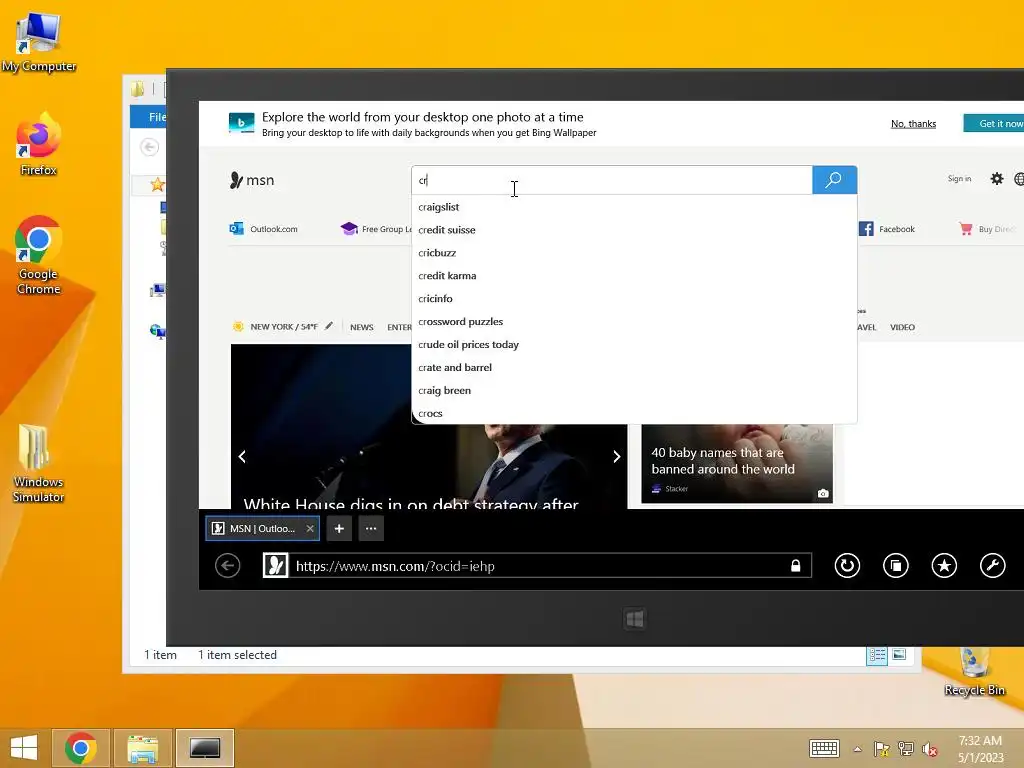Go to previous headline slide arrow
The height and width of the screenshot is (768, 1024).
[242, 456]
